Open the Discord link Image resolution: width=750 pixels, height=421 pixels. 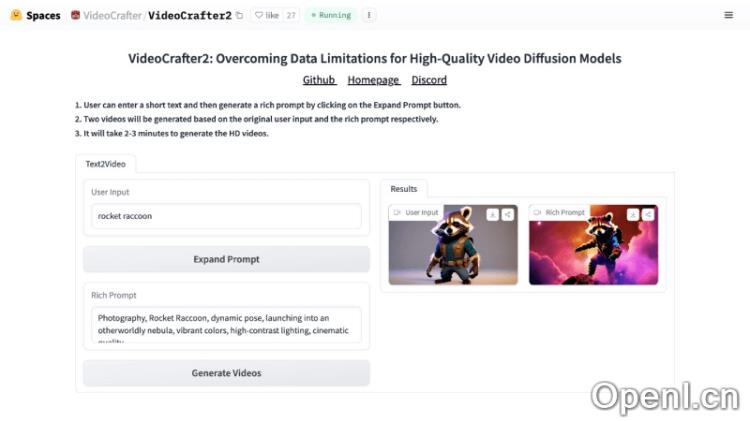(x=429, y=80)
